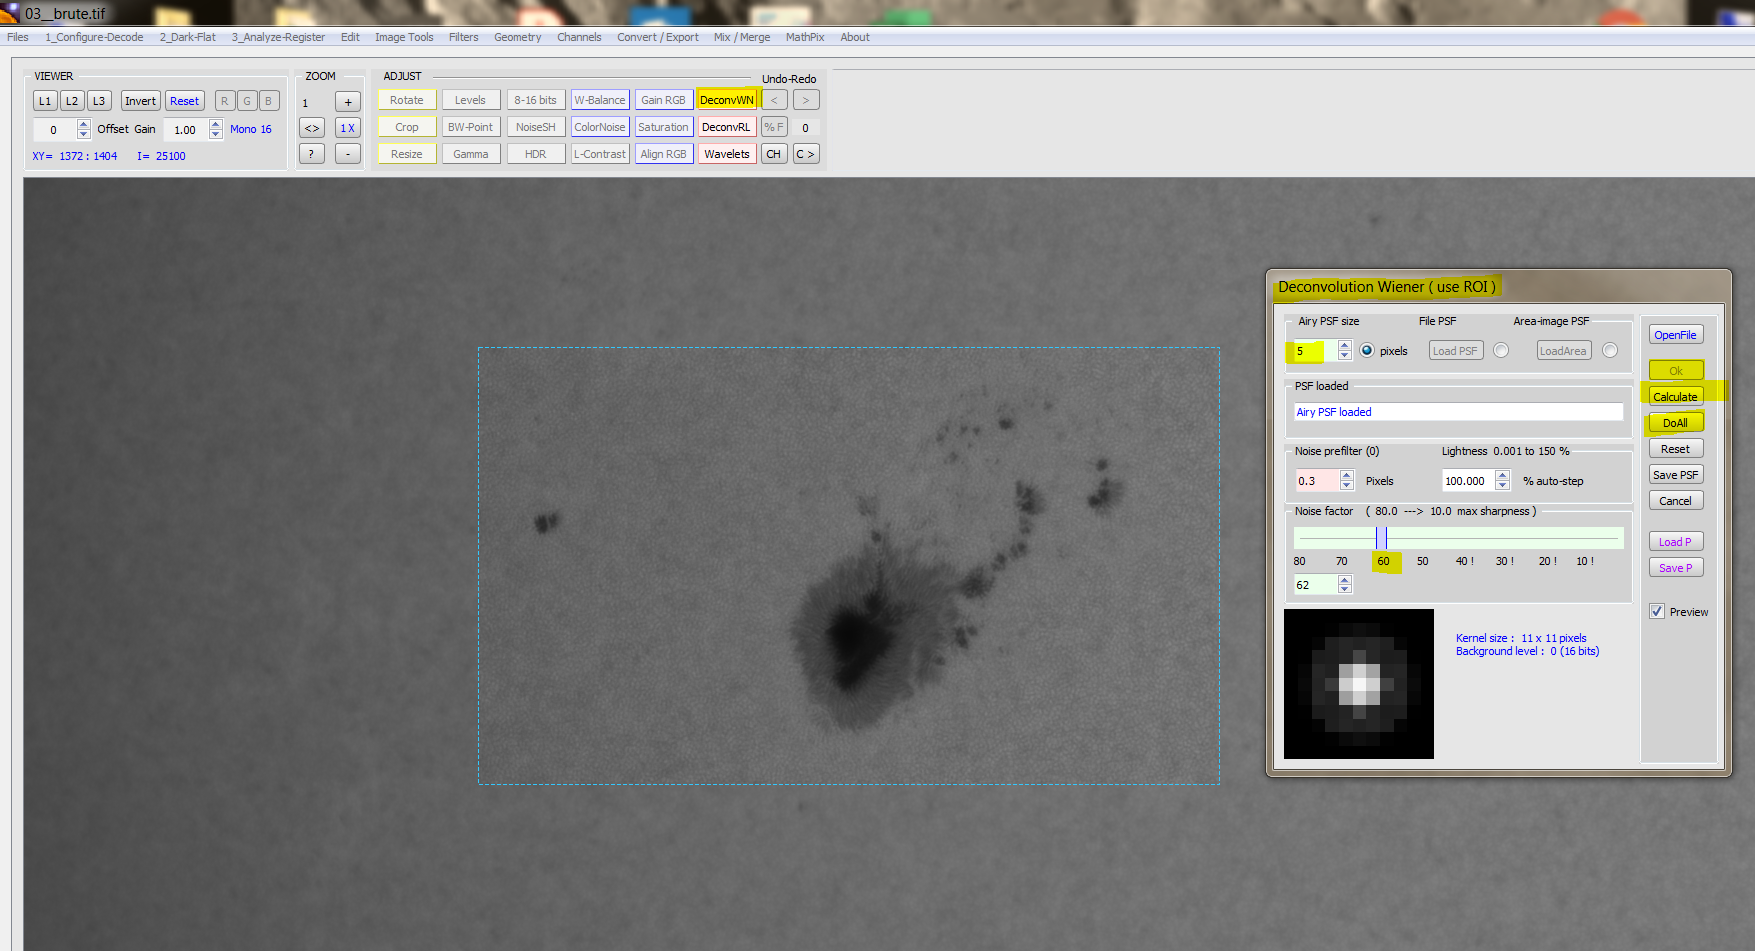Open the HDR tool

pyautogui.click(x=536, y=154)
